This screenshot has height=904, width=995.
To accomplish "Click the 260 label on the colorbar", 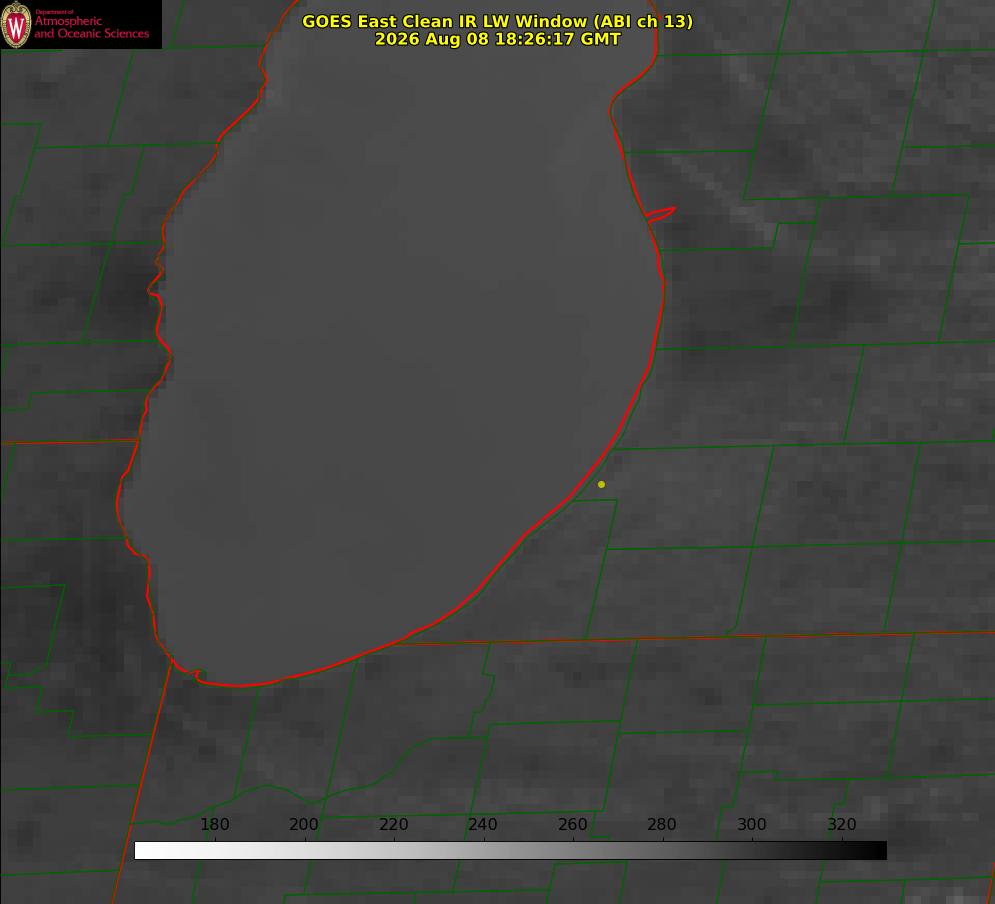I will (572, 824).
